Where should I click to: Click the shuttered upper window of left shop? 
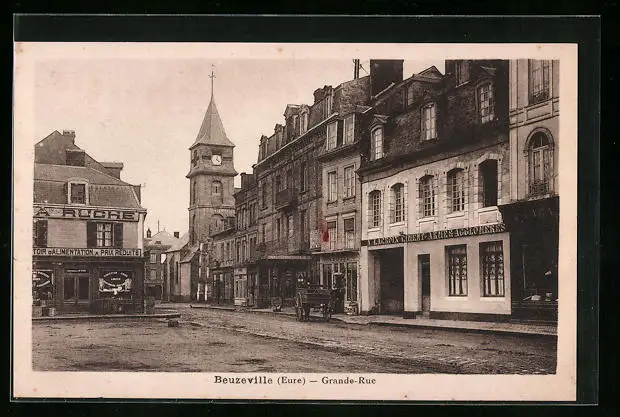104,234
